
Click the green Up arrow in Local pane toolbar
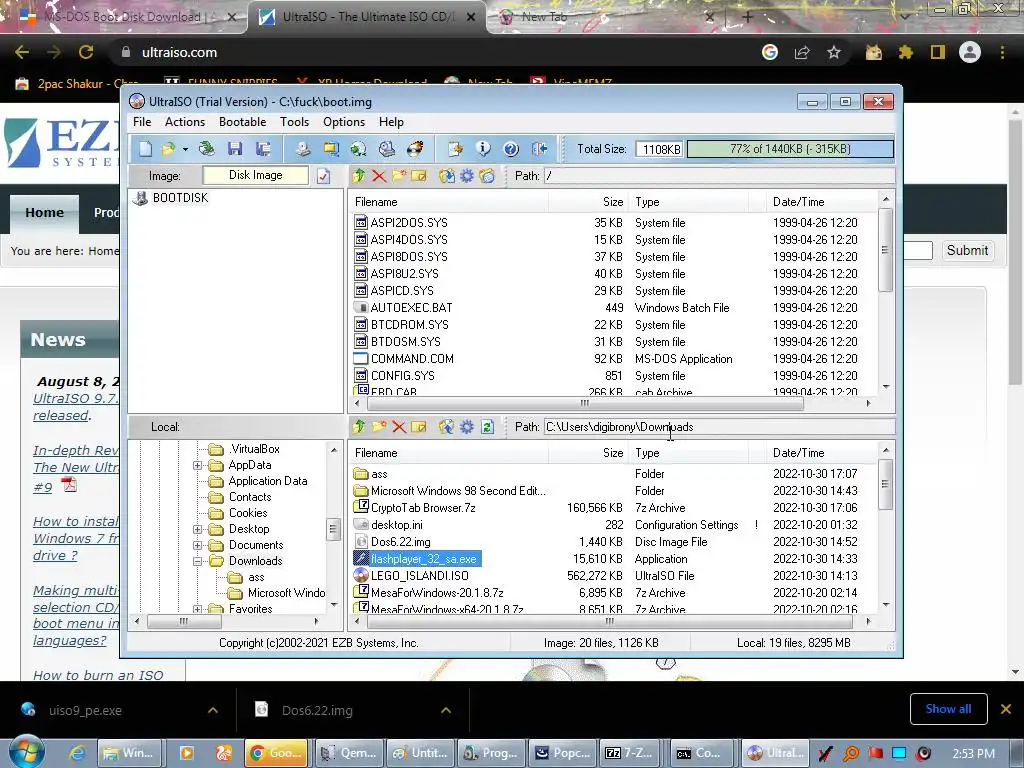click(359, 427)
